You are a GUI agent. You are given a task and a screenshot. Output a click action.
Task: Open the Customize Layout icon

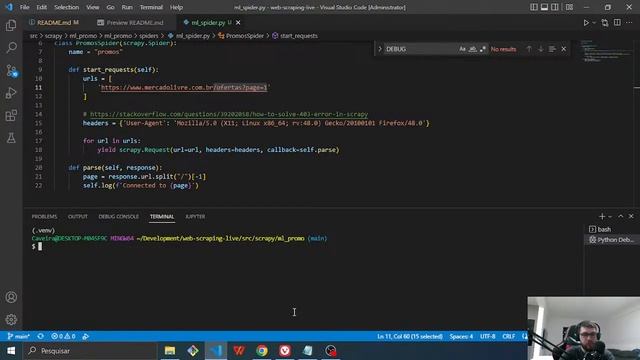coord(569,7)
